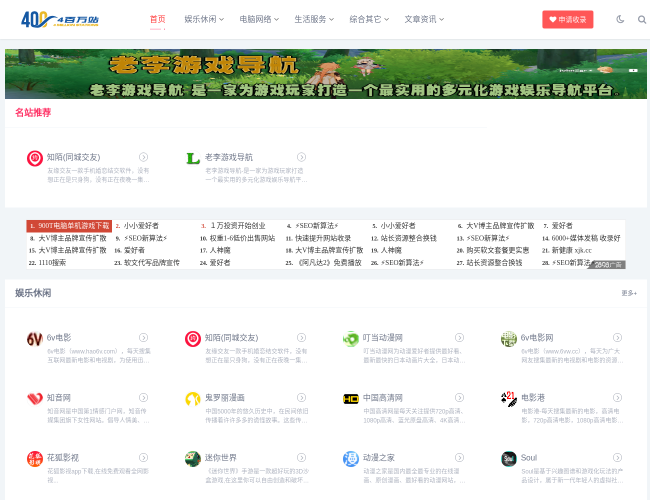Open the 电影港 title link
Viewport: 650px width, 500px height.
533,398
